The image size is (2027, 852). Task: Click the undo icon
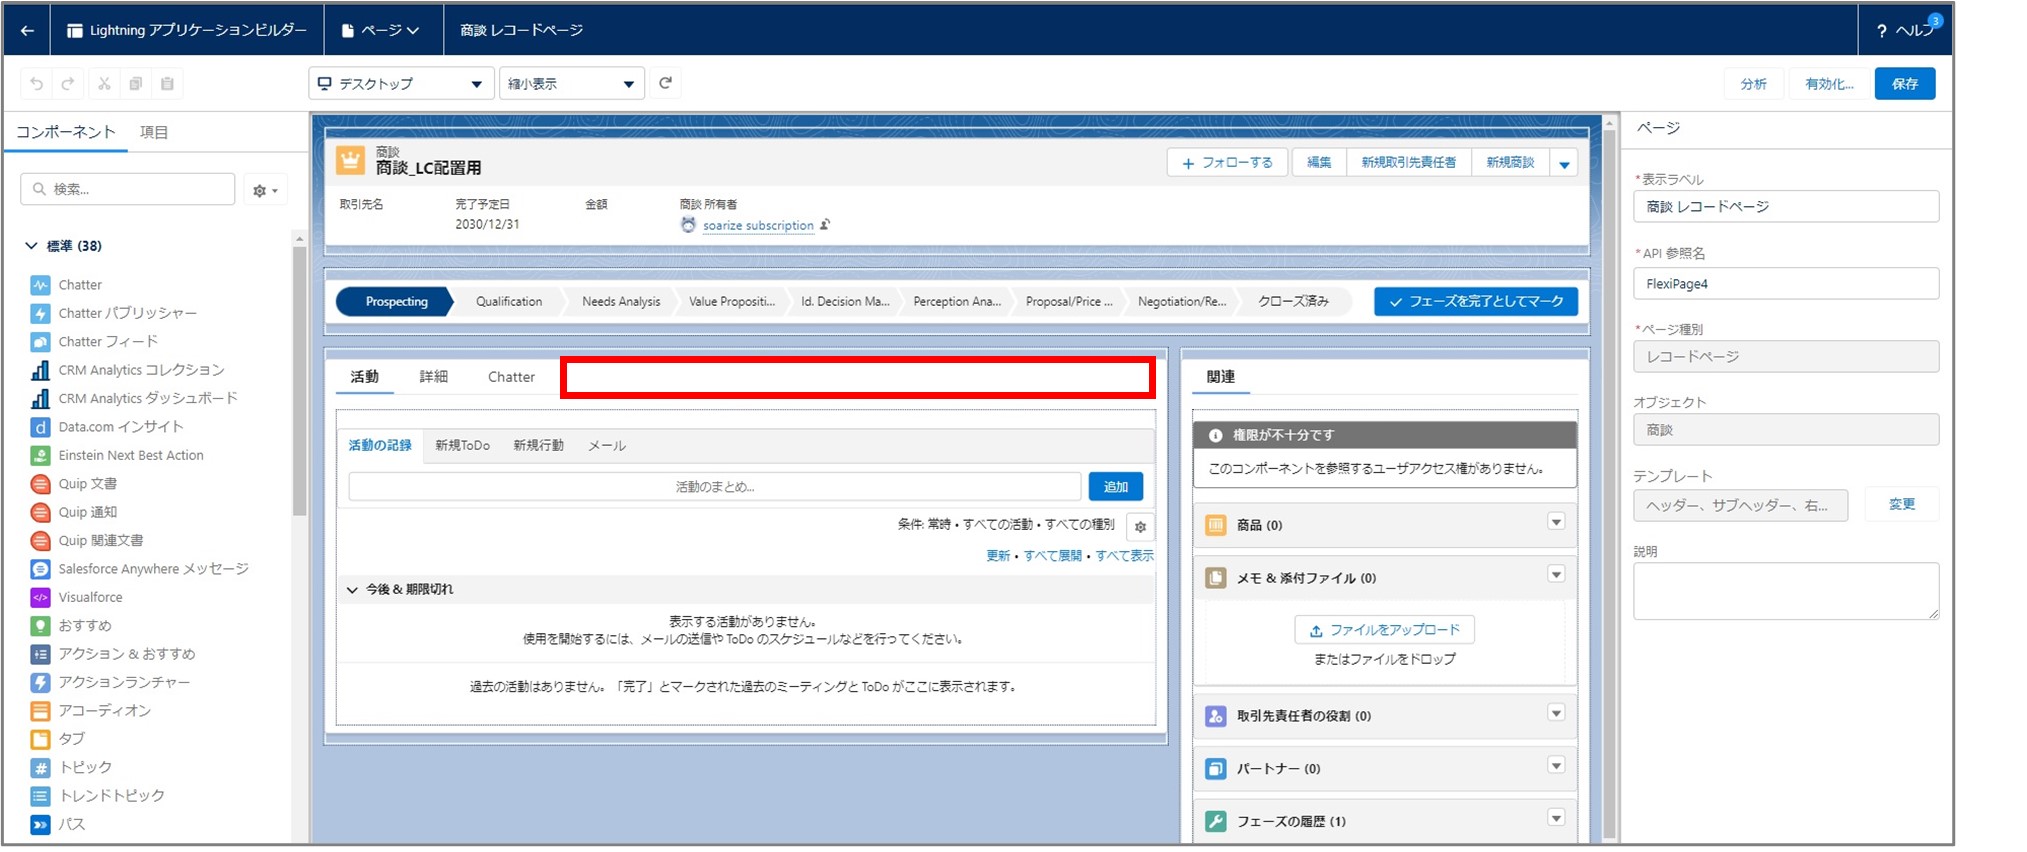click(x=37, y=84)
